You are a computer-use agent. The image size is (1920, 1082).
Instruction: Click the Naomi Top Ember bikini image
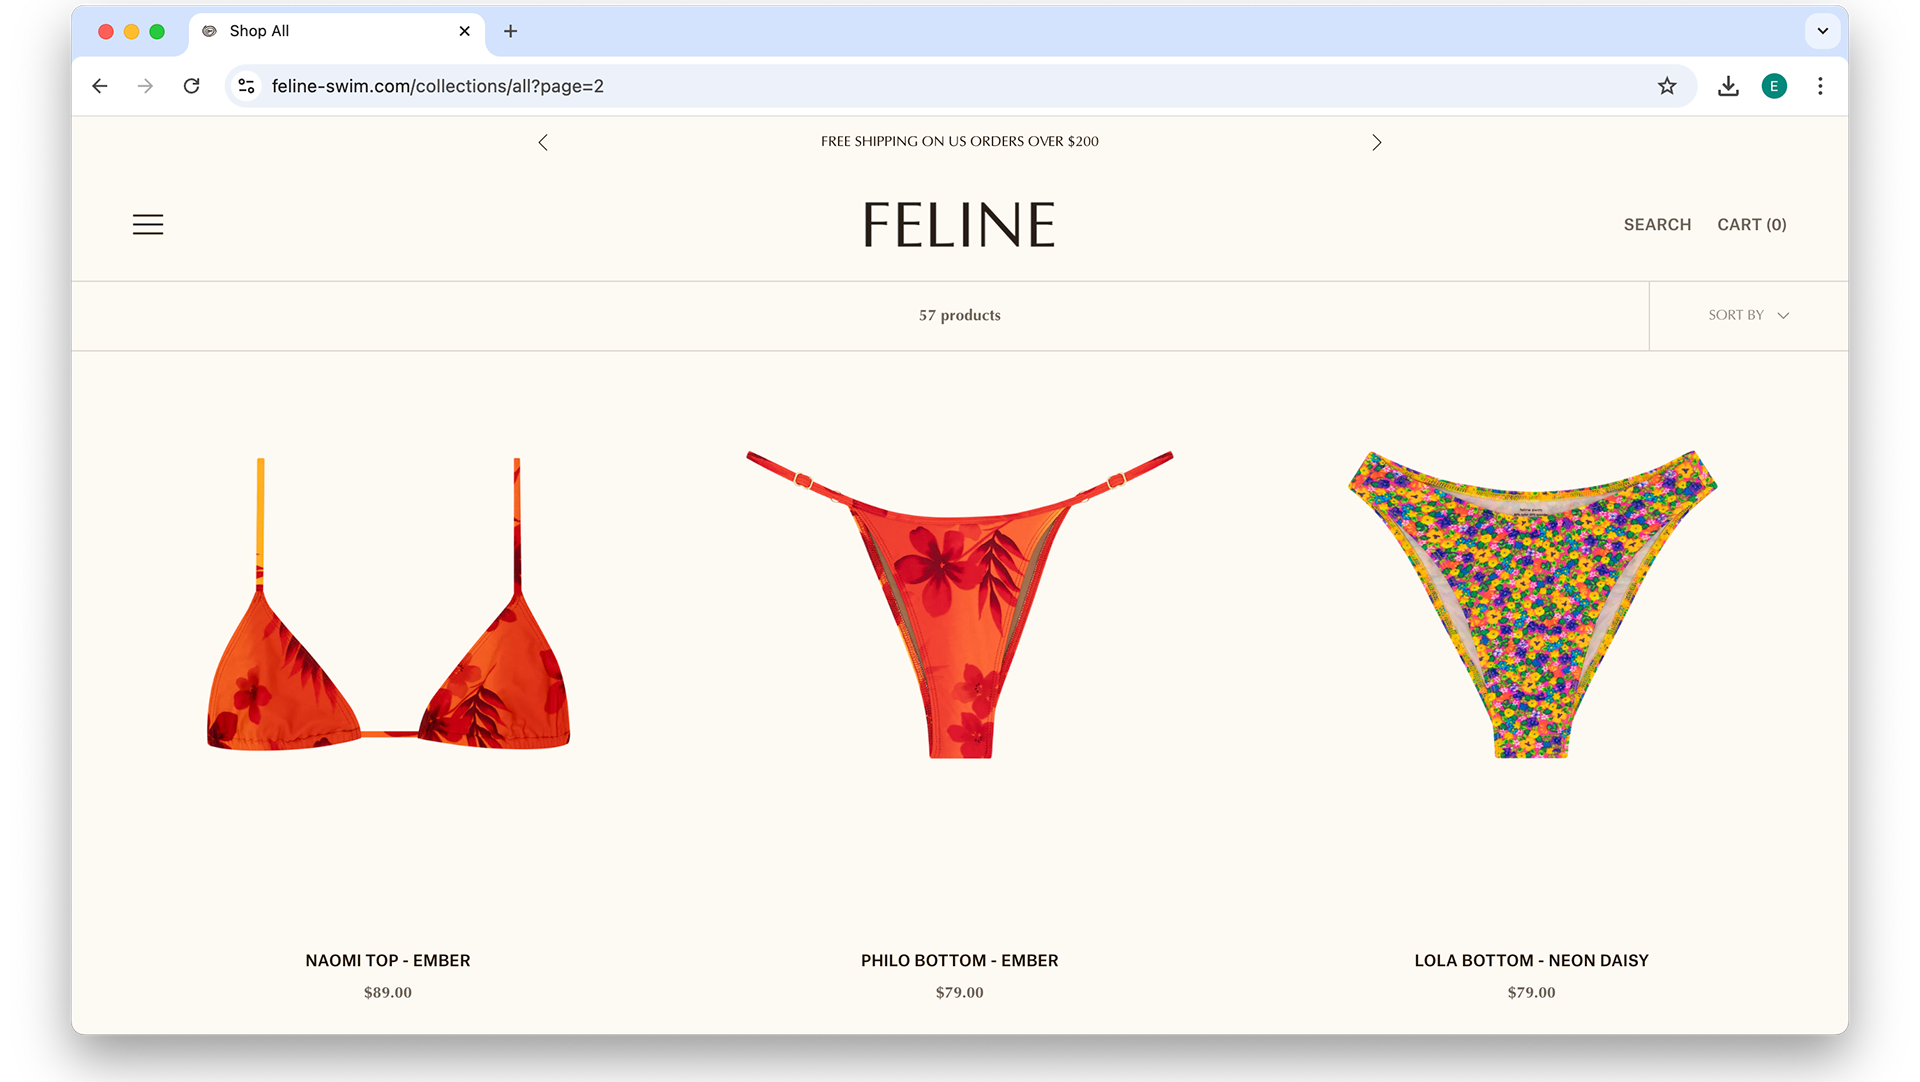(x=388, y=604)
